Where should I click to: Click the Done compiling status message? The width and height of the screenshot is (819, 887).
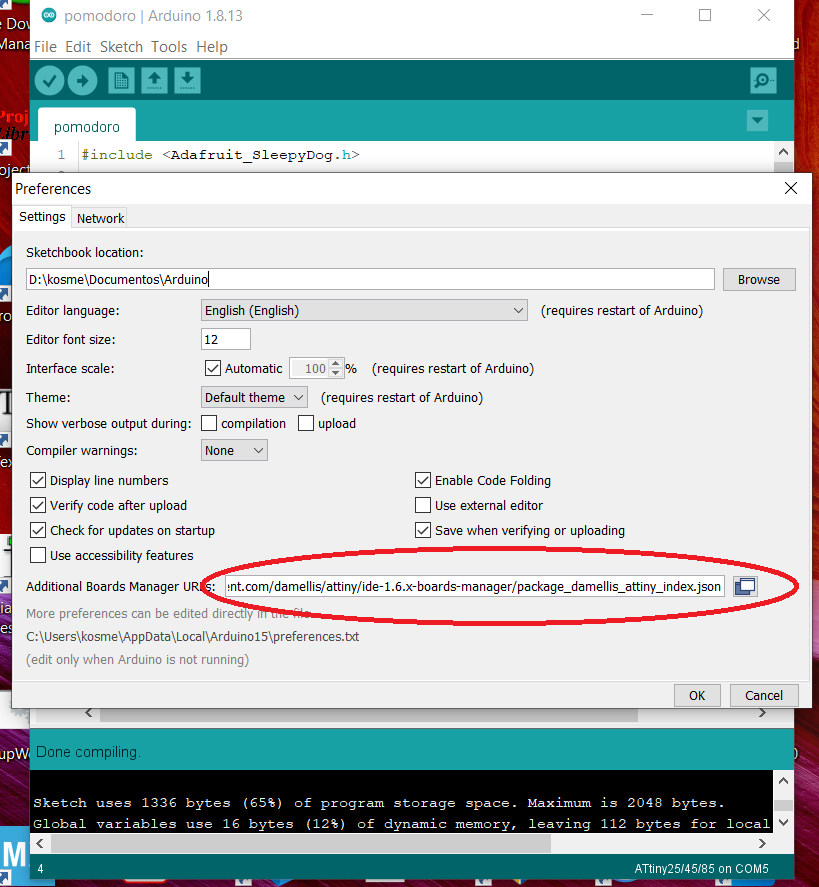point(88,752)
